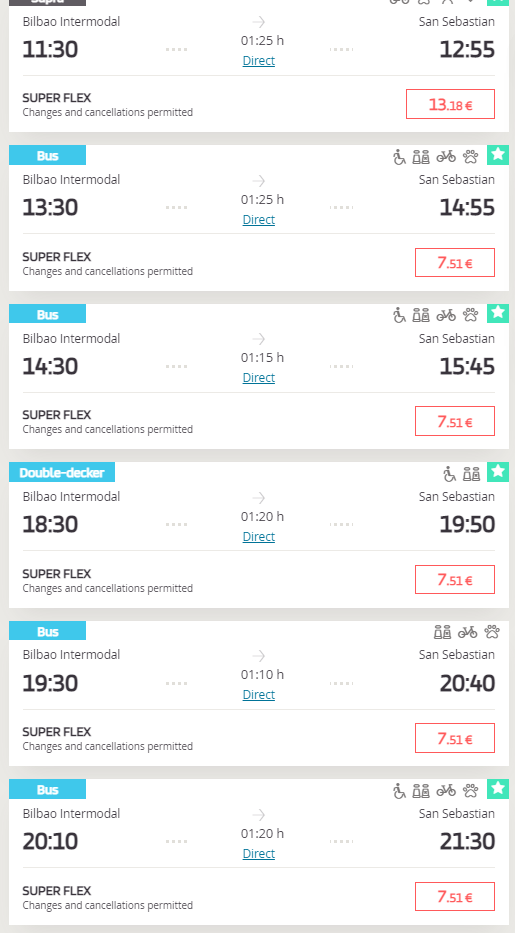515x933 pixels.
Task: Click green star on 14:30 bus card
Action: [498, 314]
